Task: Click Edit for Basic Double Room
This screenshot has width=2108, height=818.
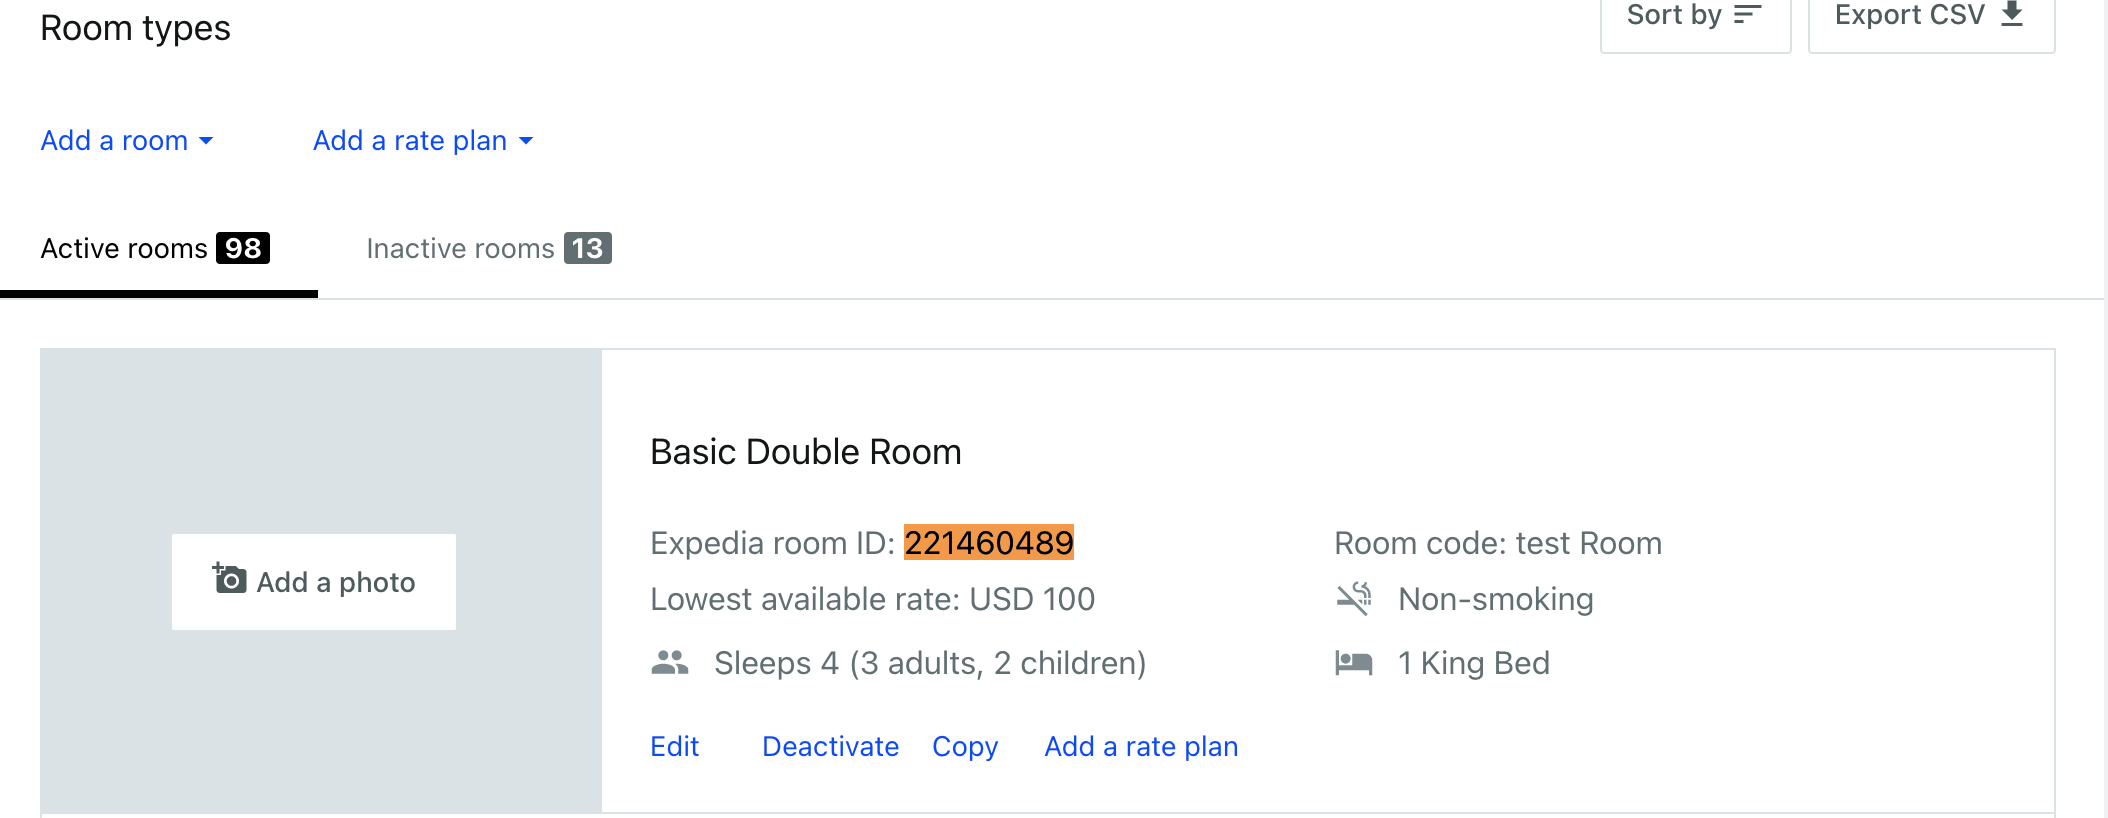Action: coord(675,747)
